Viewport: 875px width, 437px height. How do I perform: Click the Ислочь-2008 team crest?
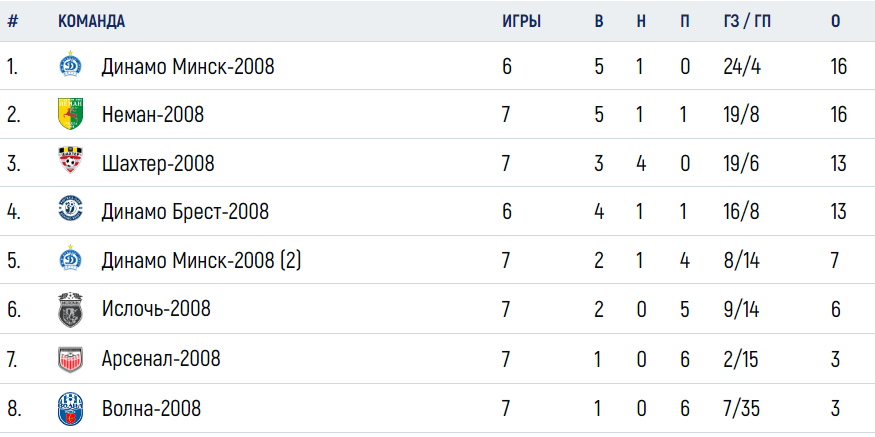[x=71, y=309]
